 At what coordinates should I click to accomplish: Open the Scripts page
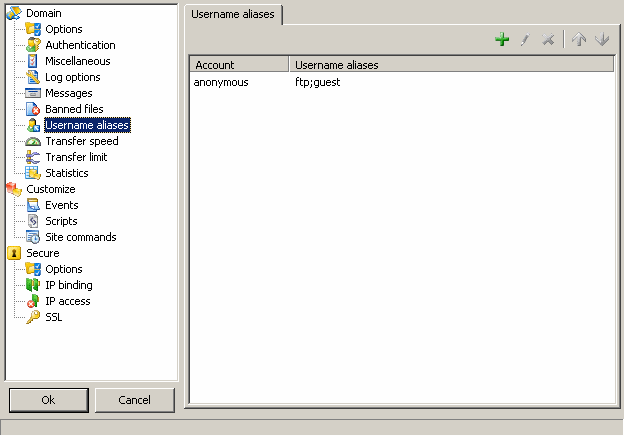[61, 221]
